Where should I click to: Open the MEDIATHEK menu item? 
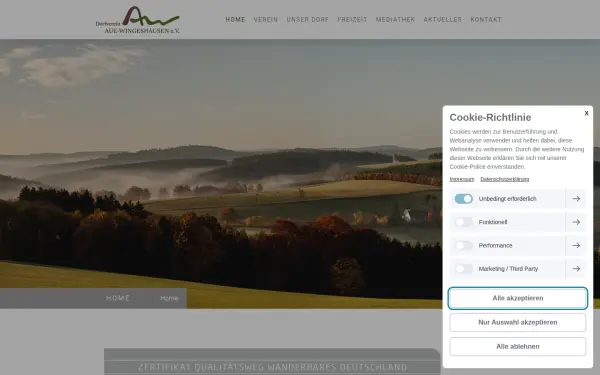pos(395,20)
